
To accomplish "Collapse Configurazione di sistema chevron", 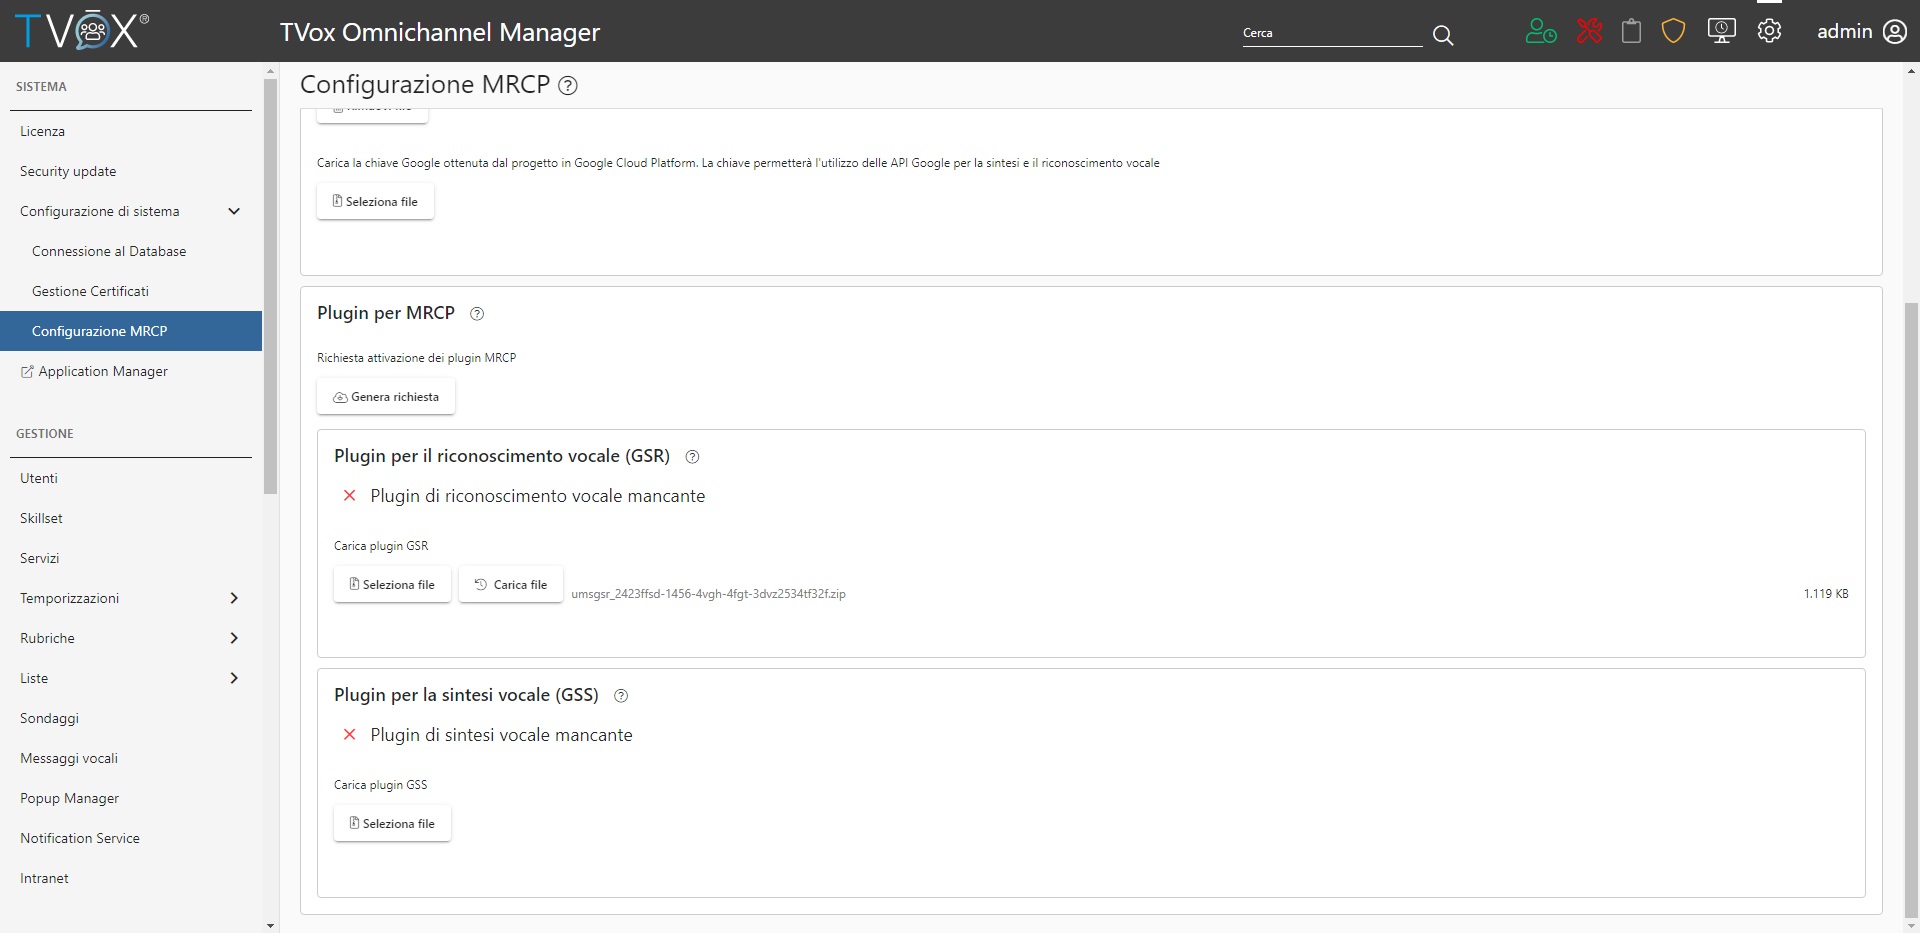I will 234,211.
